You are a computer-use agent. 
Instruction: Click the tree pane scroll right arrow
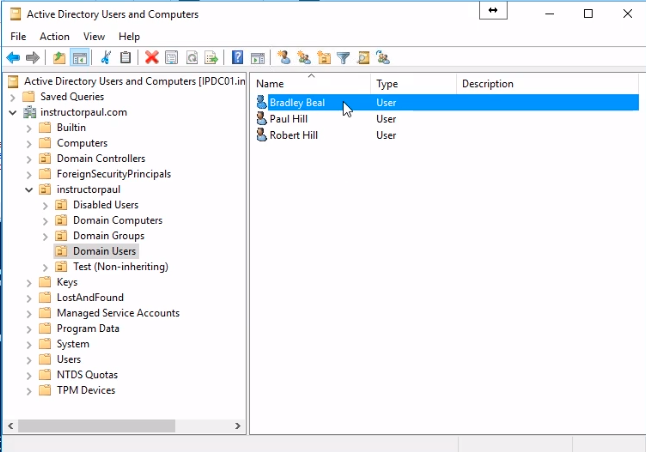(237, 426)
